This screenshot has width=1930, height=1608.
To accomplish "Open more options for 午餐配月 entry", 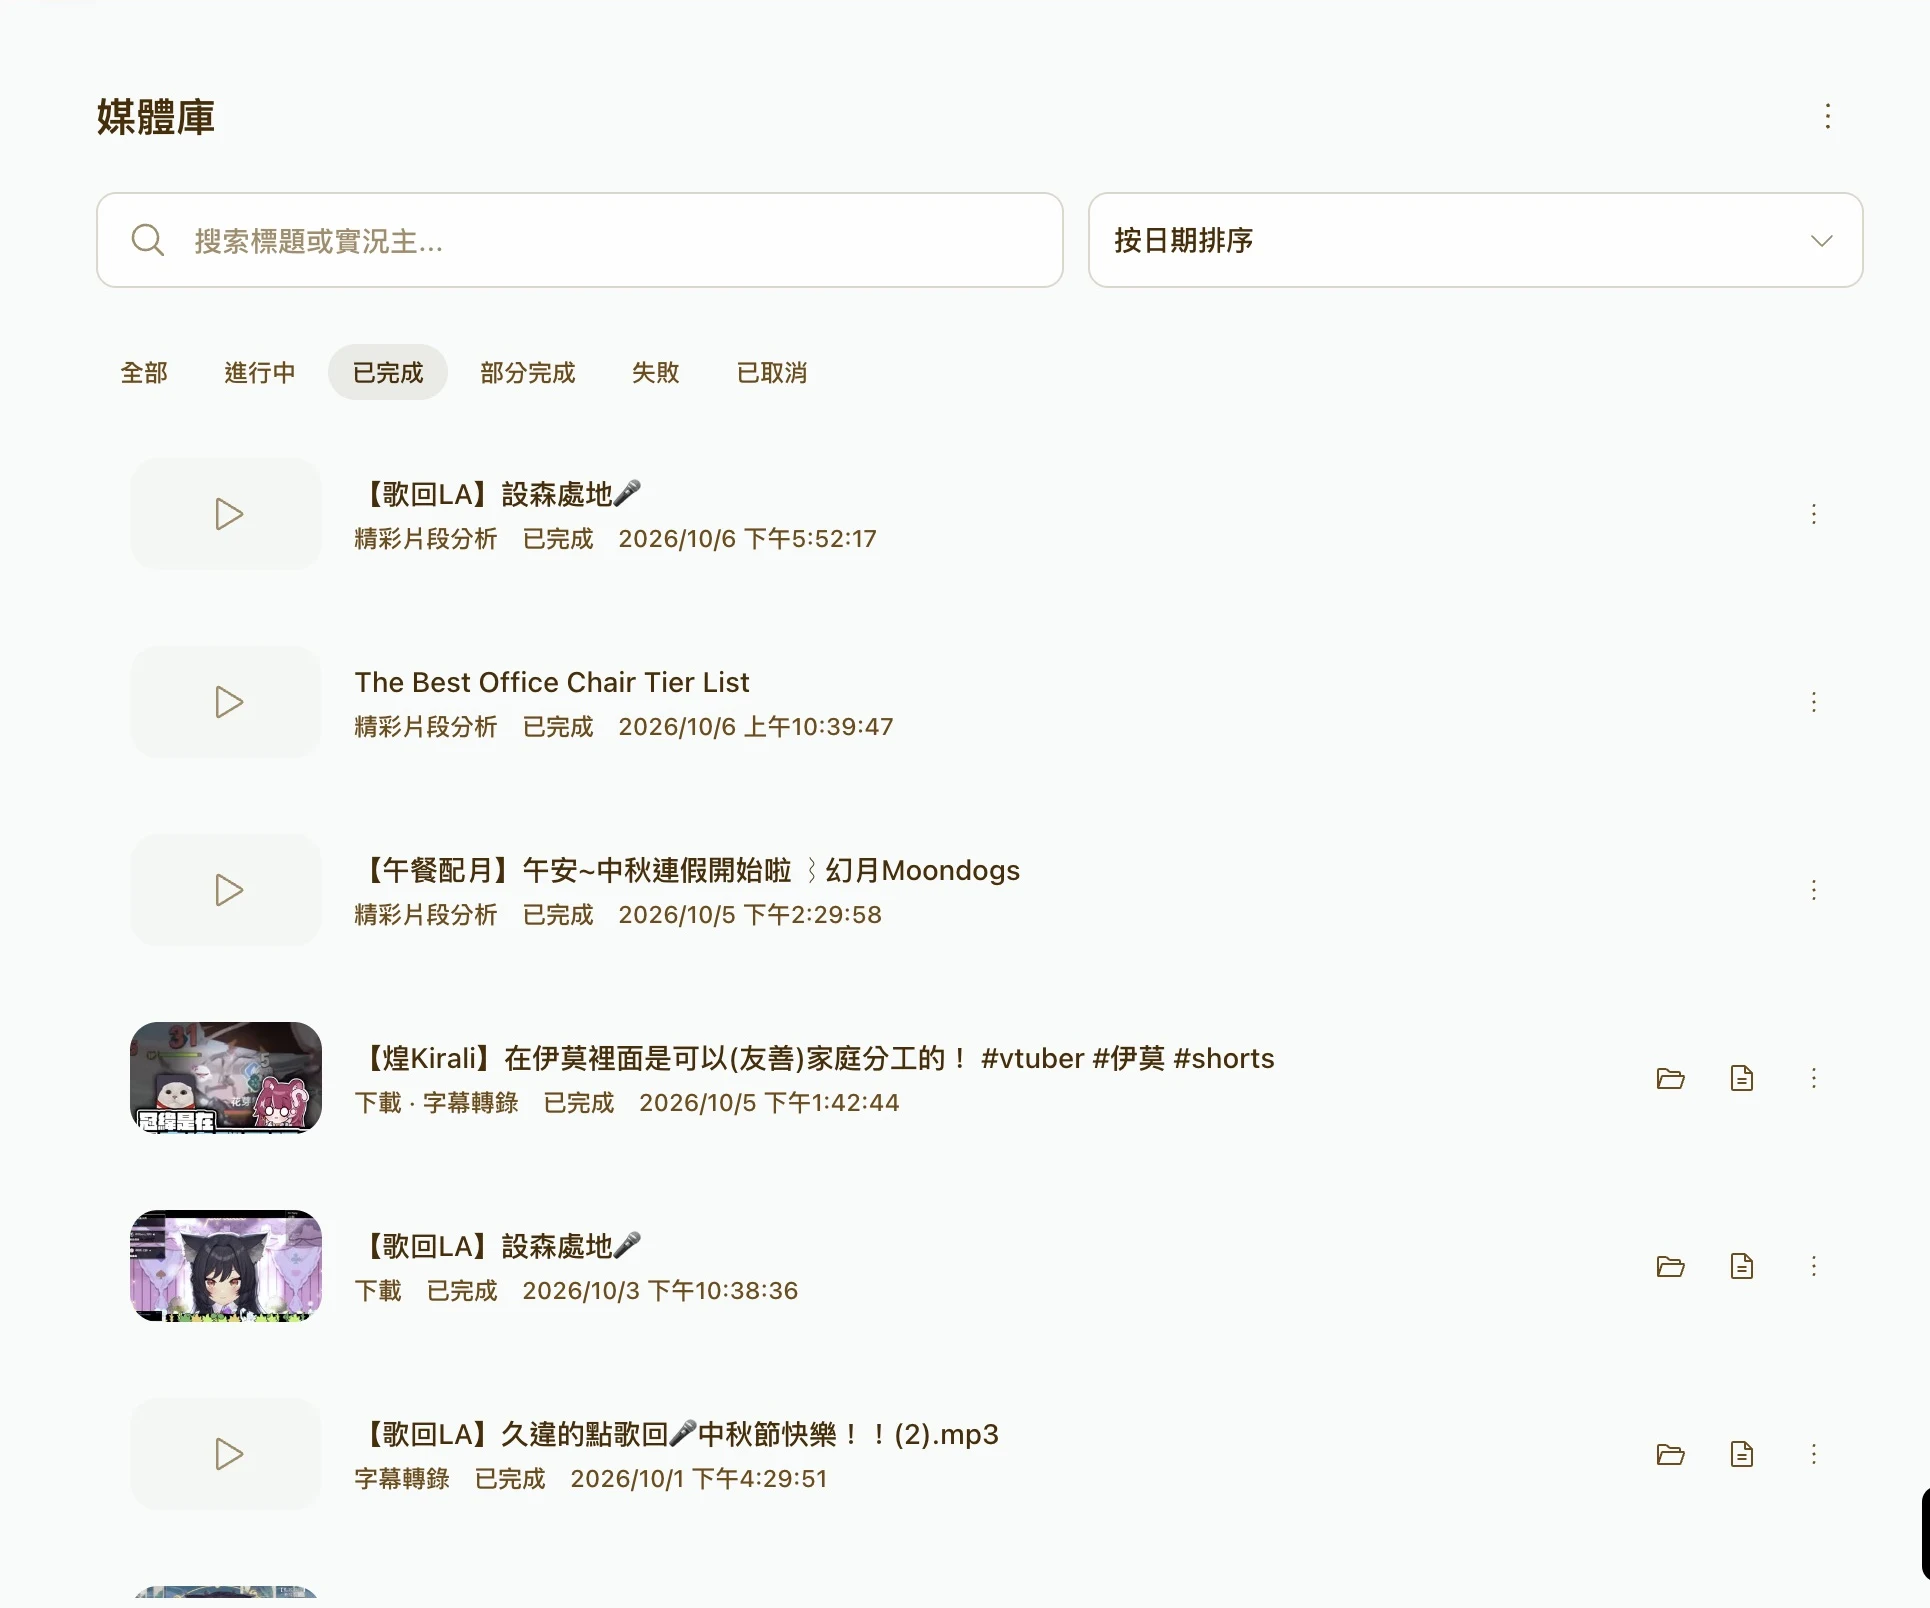I will tap(1813, 890).
